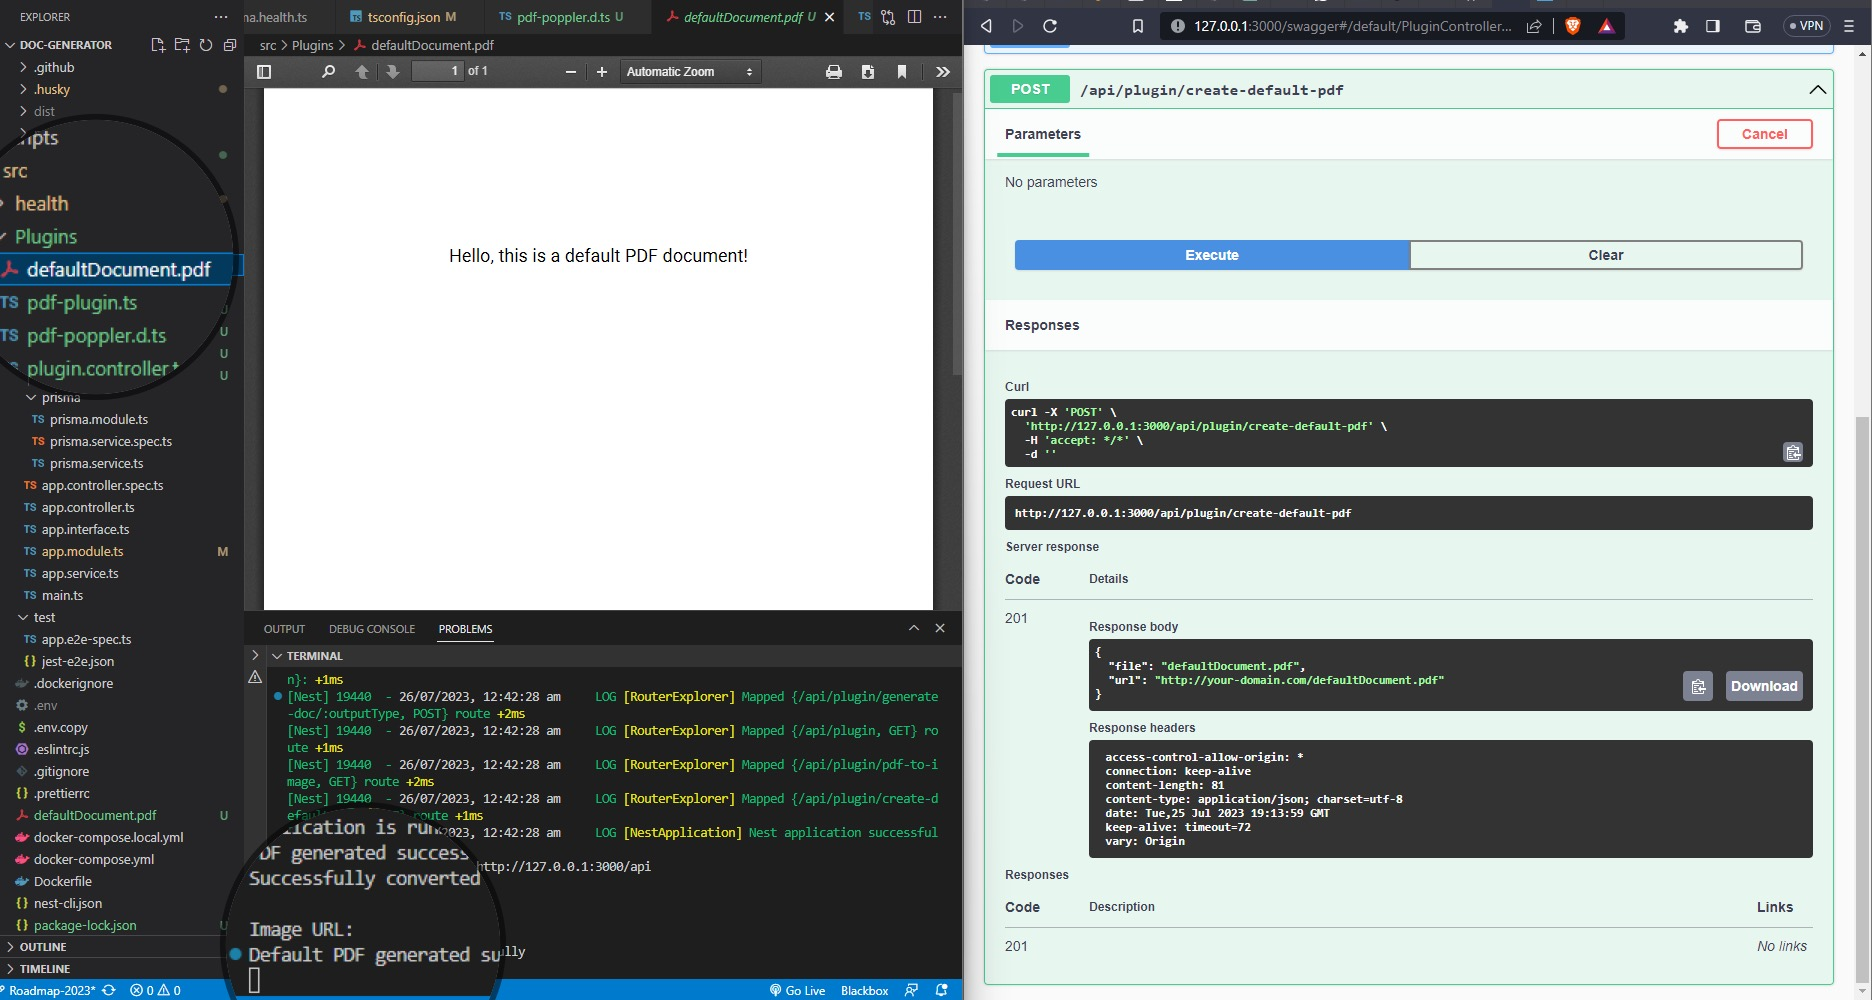Bookmark the current page in address bar
Viewport: 1872px width, 1000px height.
1138,26
